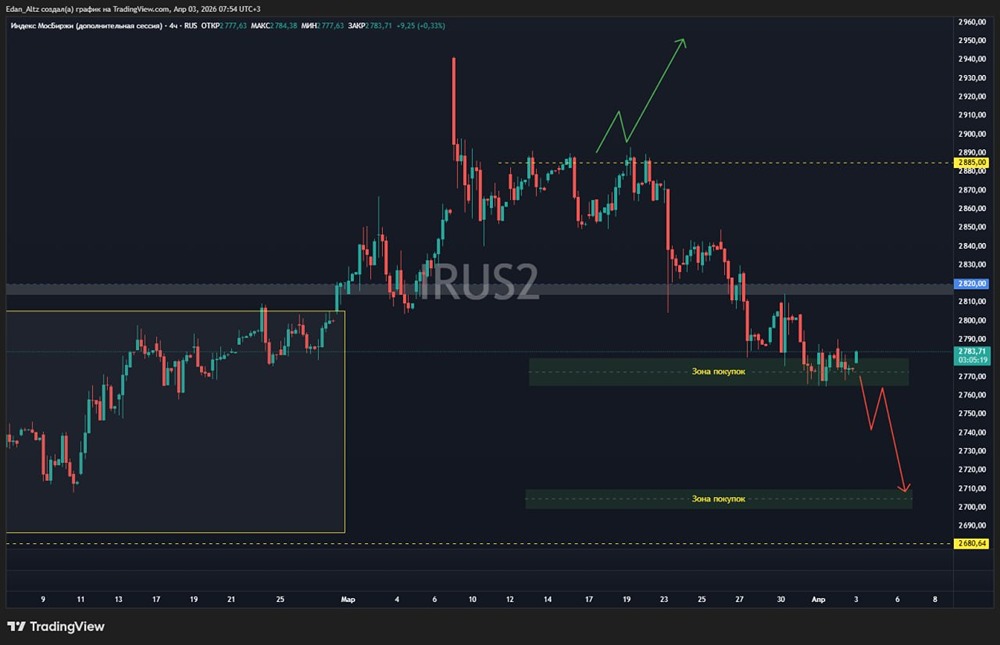Viewport: 1000px width, 645px height.
Task: Select the lower "Зона покупок" label near 2700
Action: click(718, 499)
